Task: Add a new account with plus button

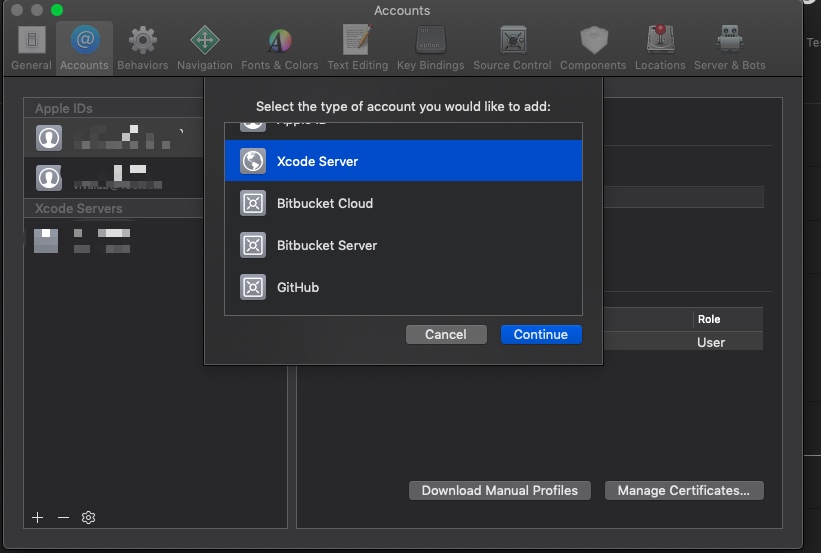Action: 38,517
